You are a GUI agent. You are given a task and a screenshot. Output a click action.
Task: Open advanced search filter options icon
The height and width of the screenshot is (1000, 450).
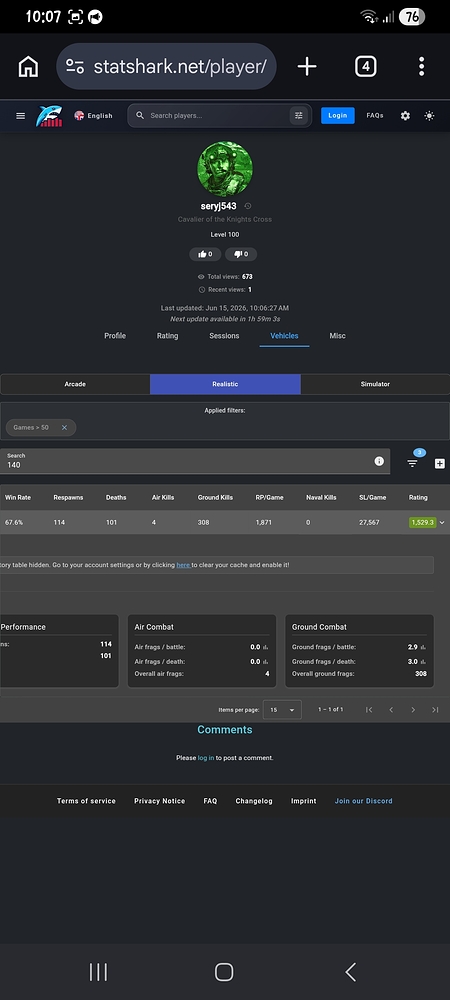(298, 115)
